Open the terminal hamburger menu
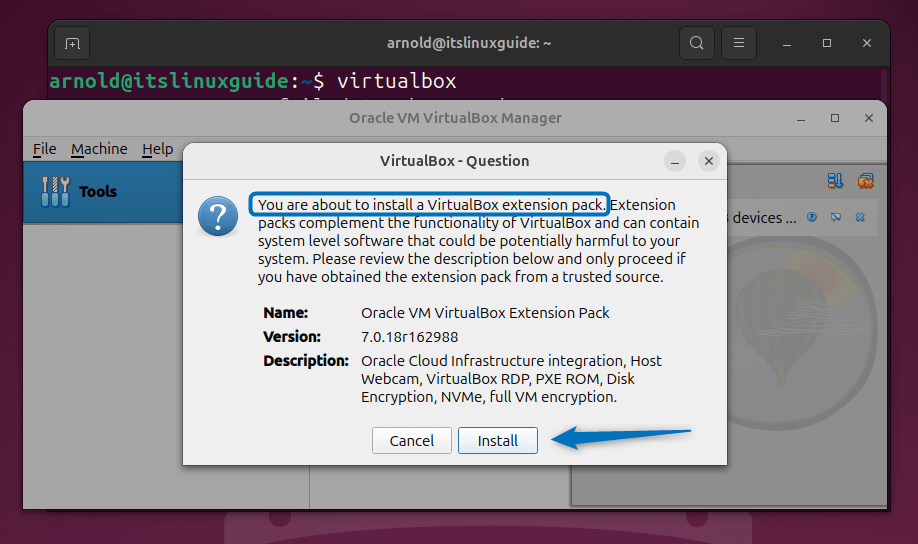Viewport: 918px width, 544px height. coord(739,44)
